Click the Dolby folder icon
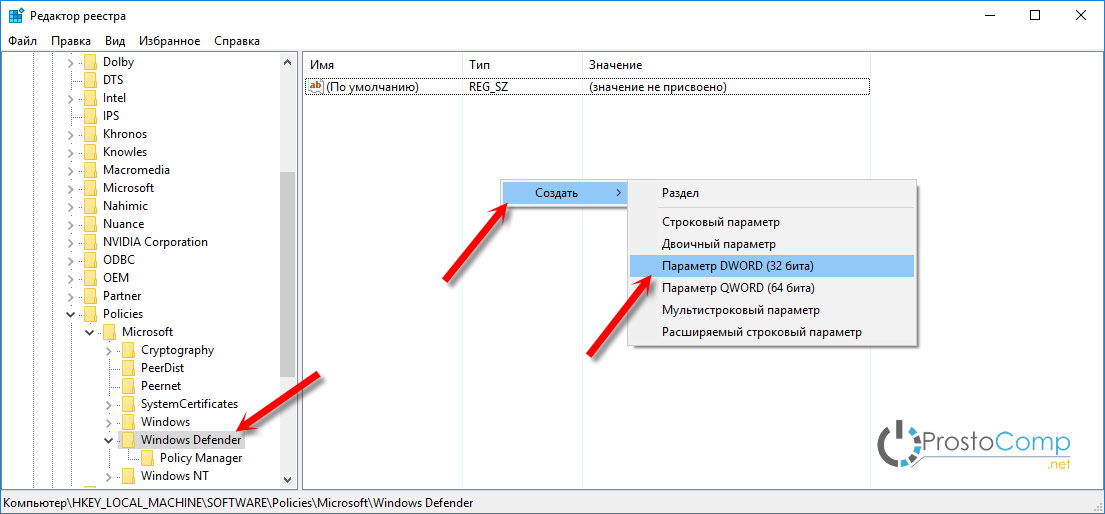Viewport: 1105px width, 514px height. click(x=89, y=62)
